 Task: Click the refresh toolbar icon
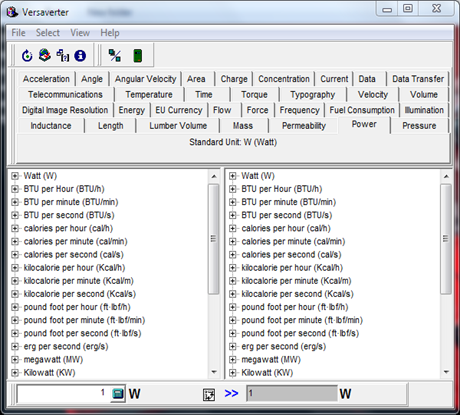pyautogui.click(x=27, y=55)
